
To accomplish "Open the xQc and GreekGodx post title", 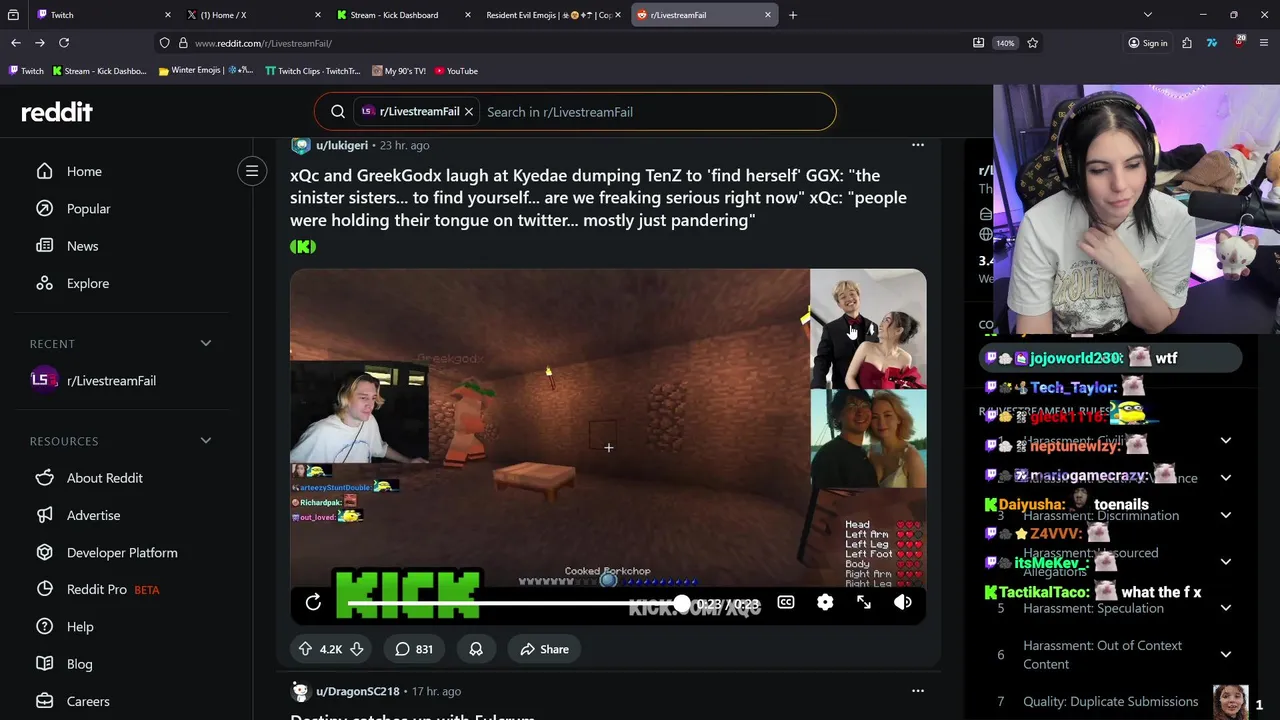I will pos(598,198).
